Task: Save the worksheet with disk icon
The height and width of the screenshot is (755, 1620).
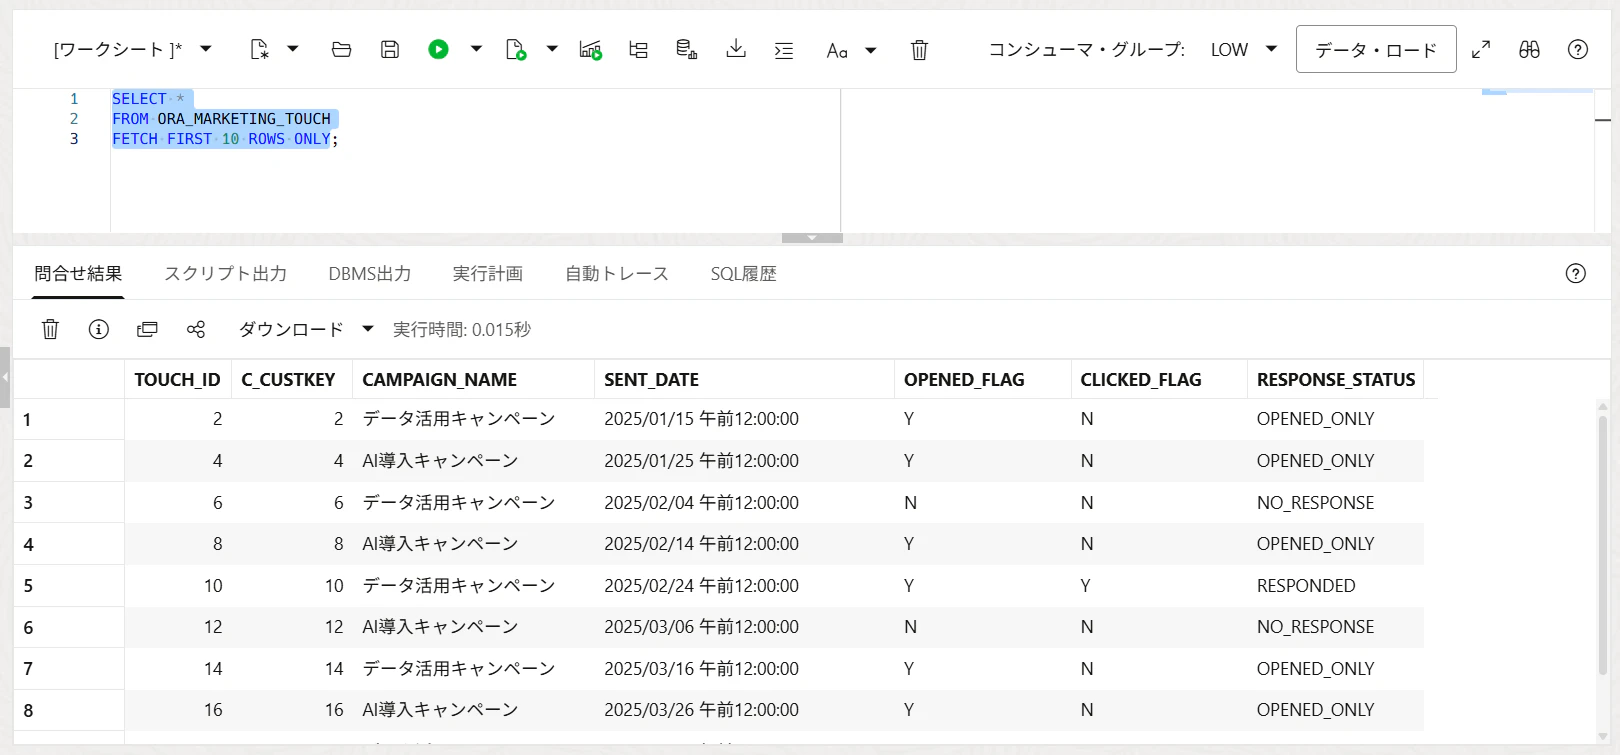Action: [x=390, y=49]
